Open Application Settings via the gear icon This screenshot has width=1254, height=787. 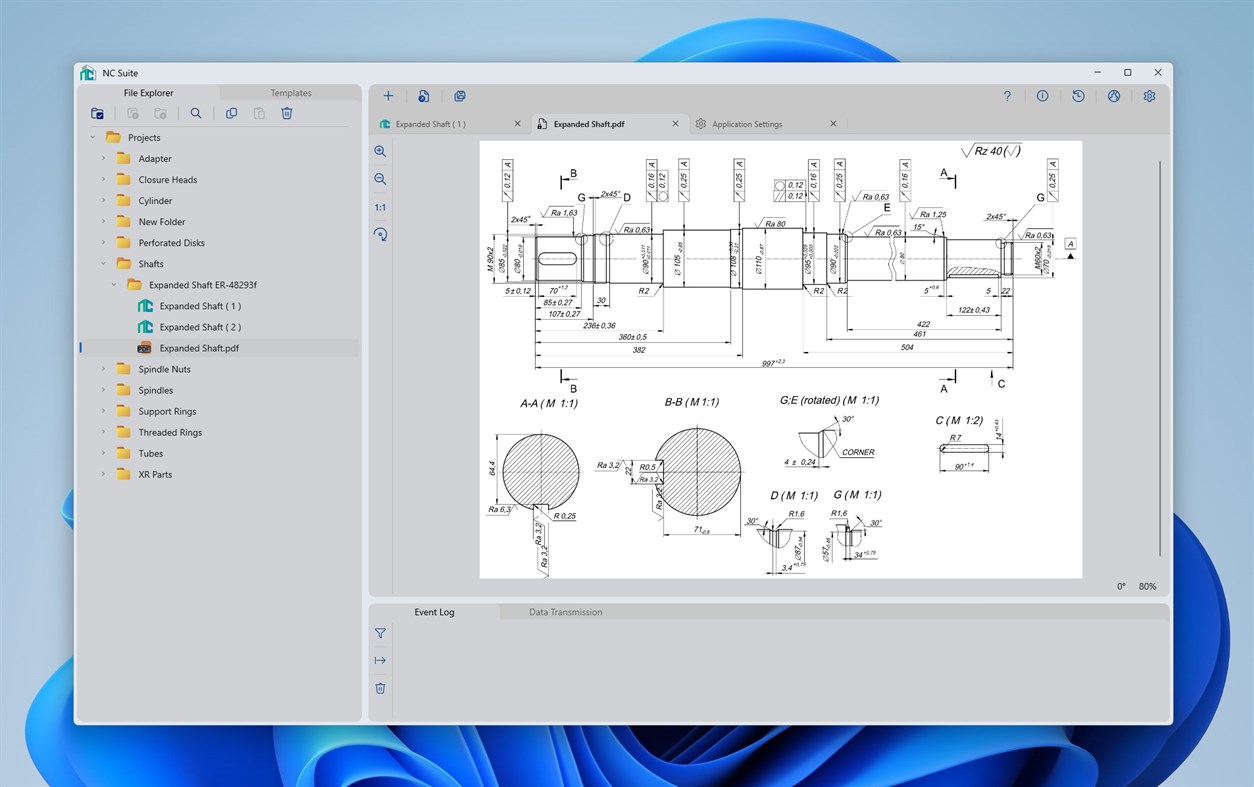pyautogui.click(x=1149, y=95)
